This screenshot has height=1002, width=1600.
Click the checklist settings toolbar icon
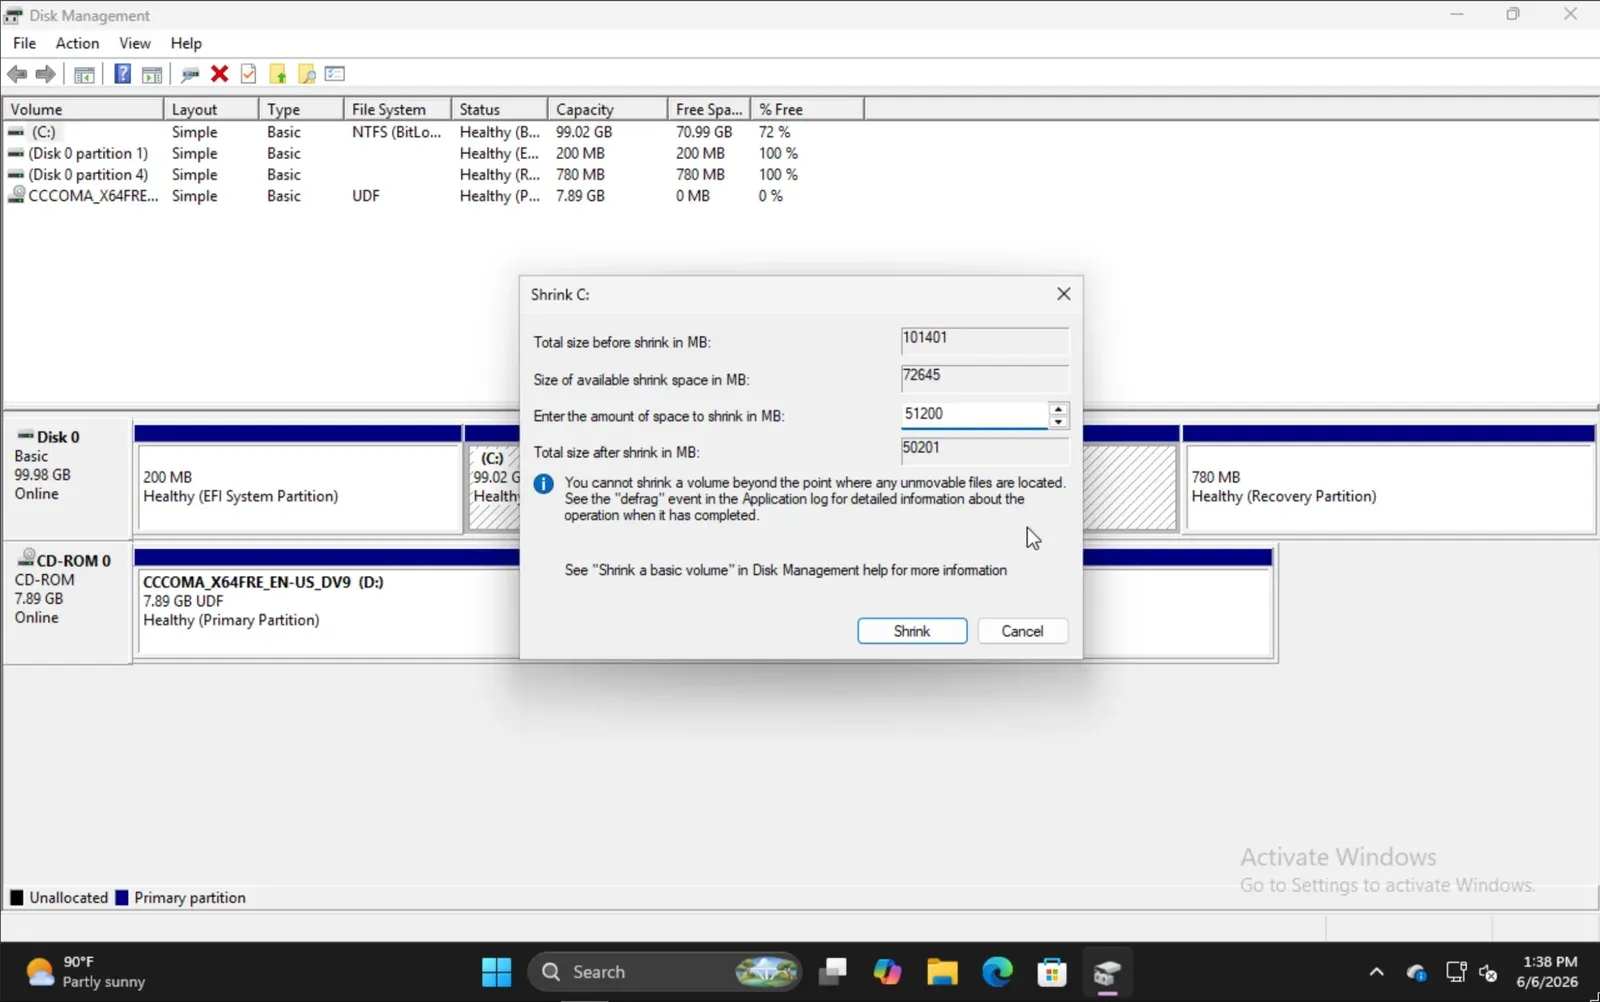335,74
